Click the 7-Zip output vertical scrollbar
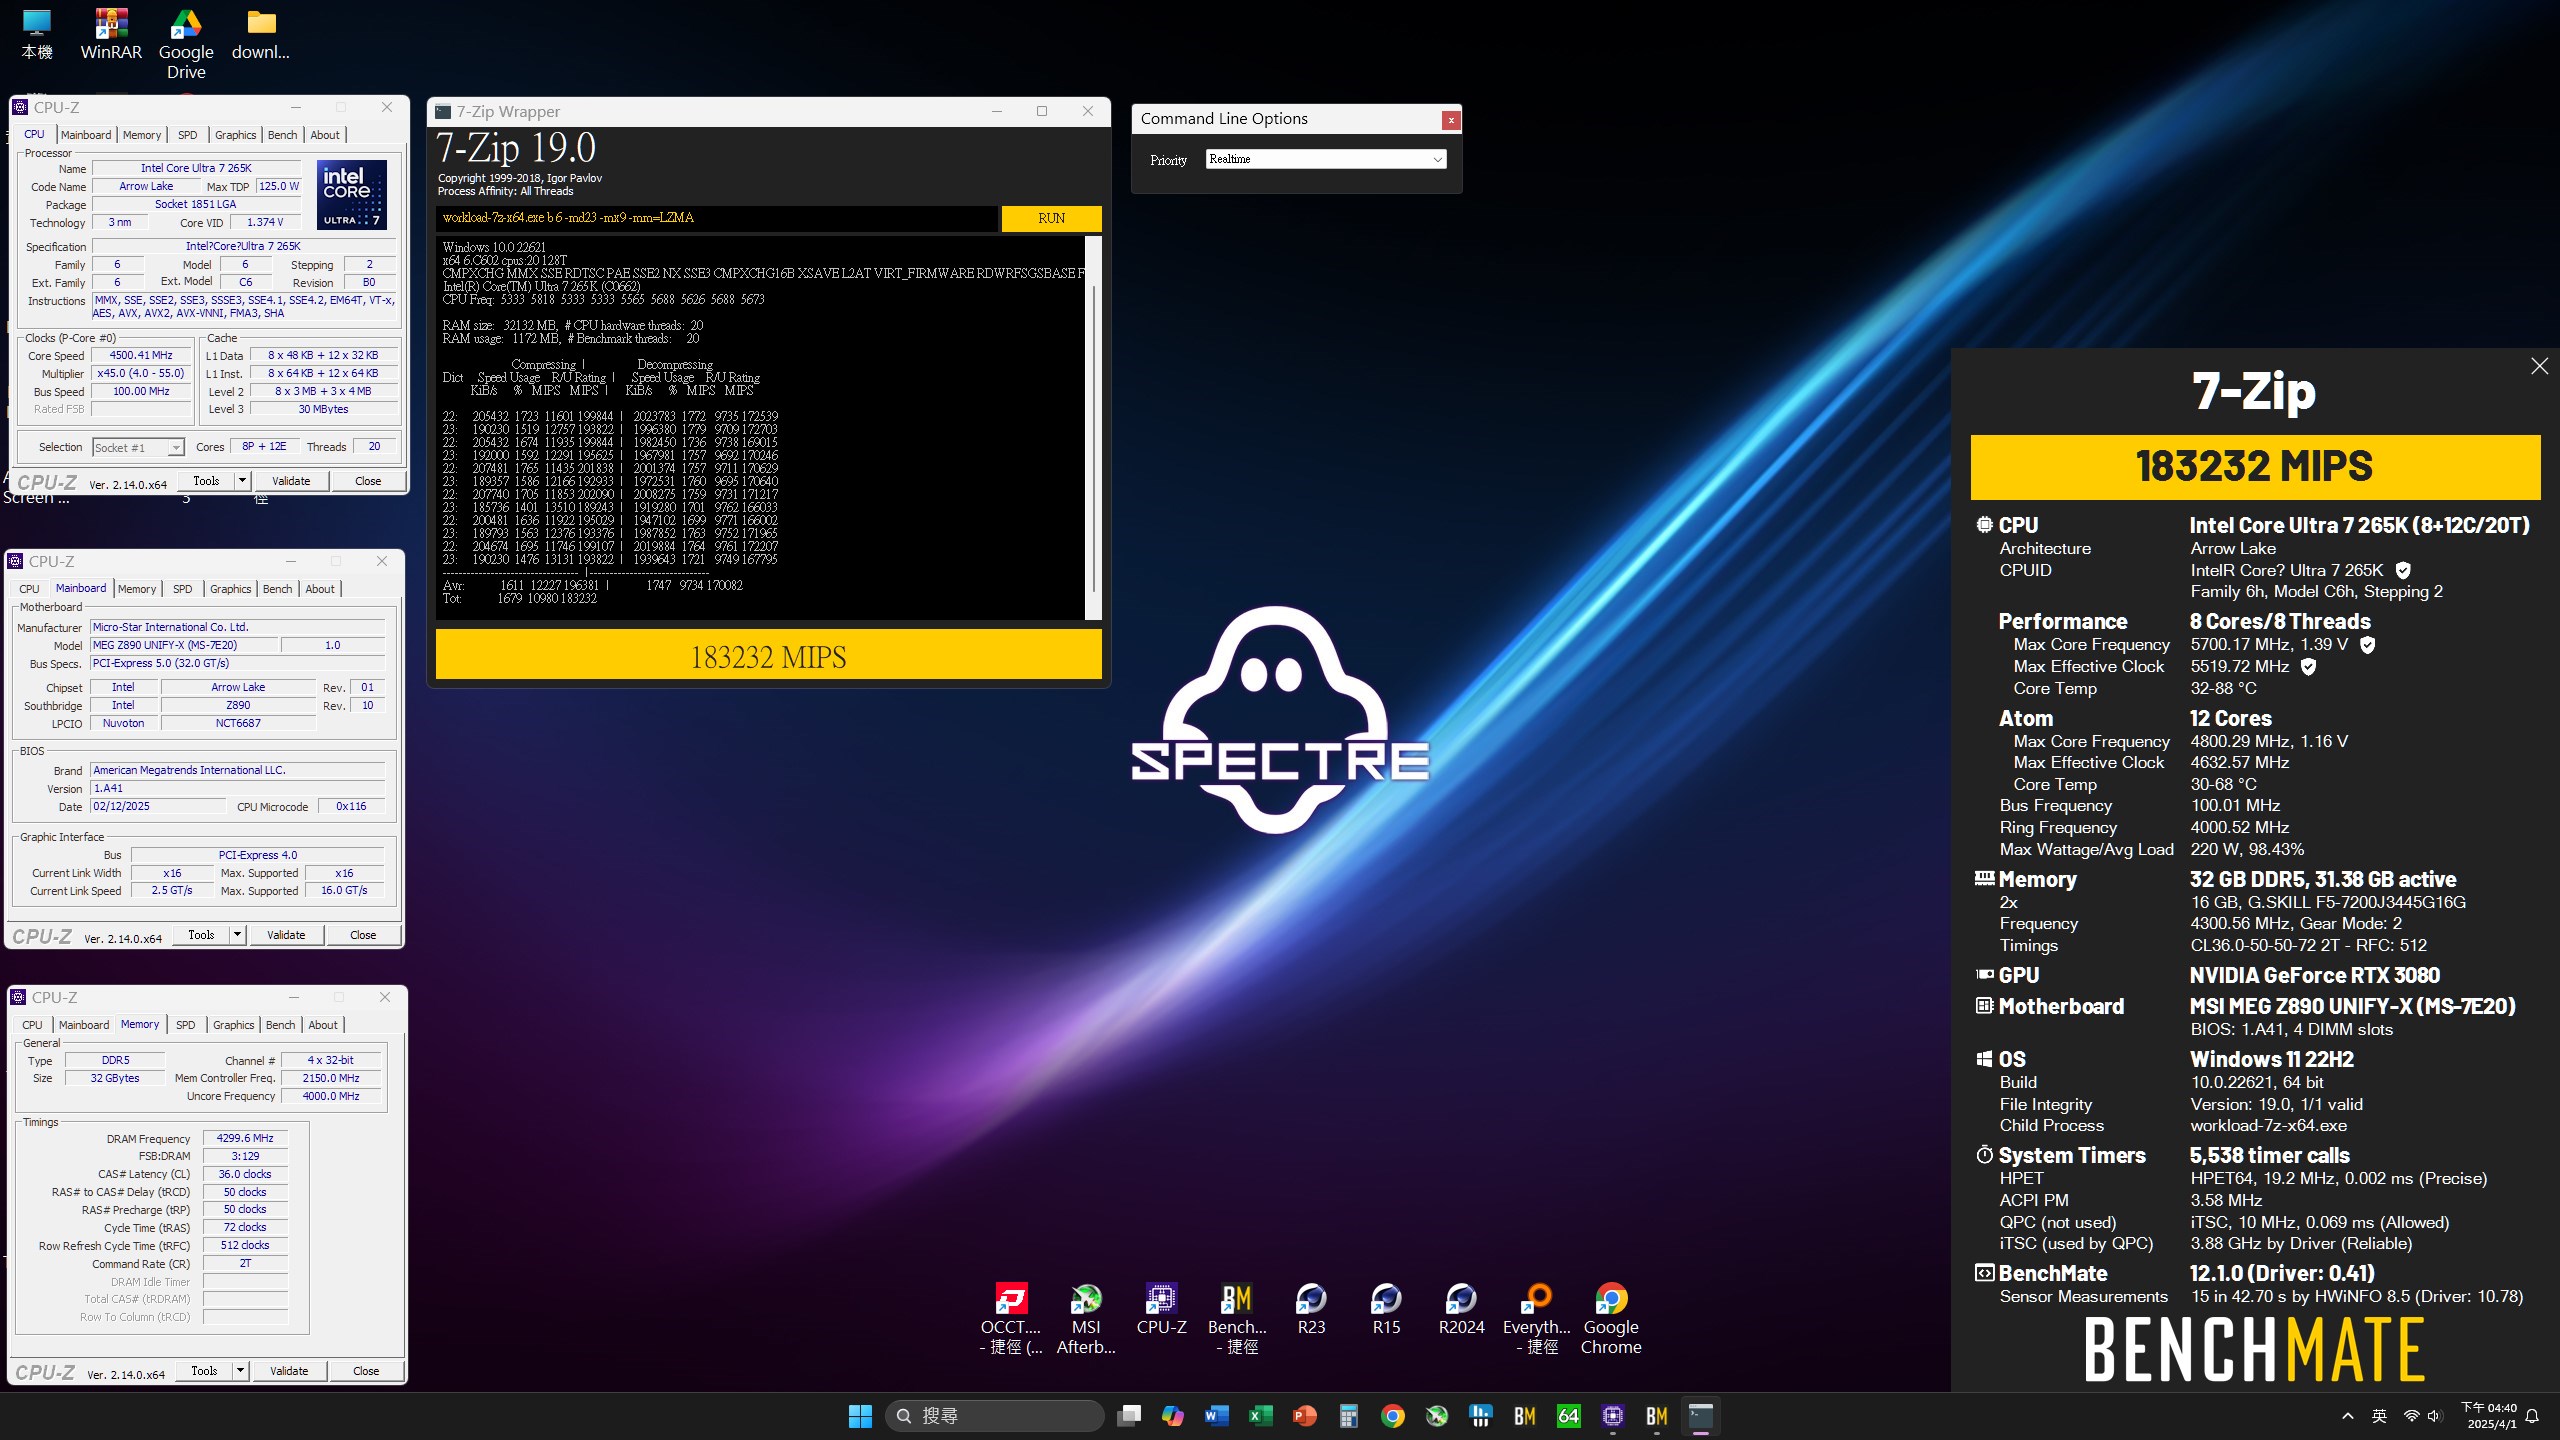The height and width of the screenshot is (1440, 2560). point(1094,428)
